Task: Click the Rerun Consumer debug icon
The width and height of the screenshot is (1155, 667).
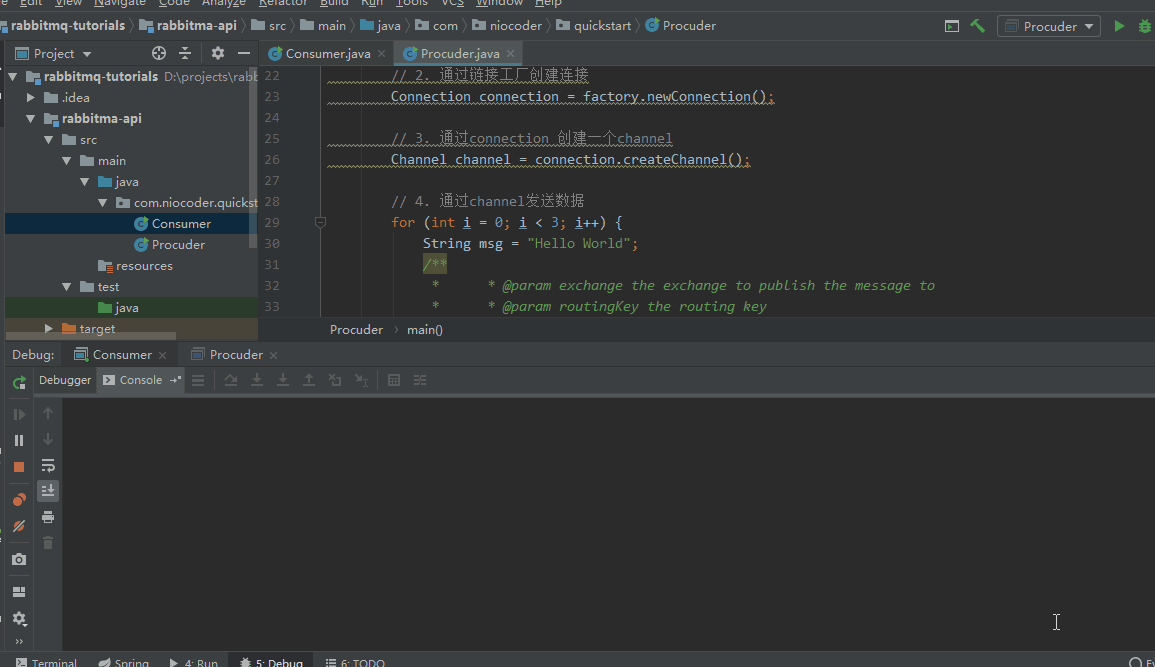Action: coord(19,382)
